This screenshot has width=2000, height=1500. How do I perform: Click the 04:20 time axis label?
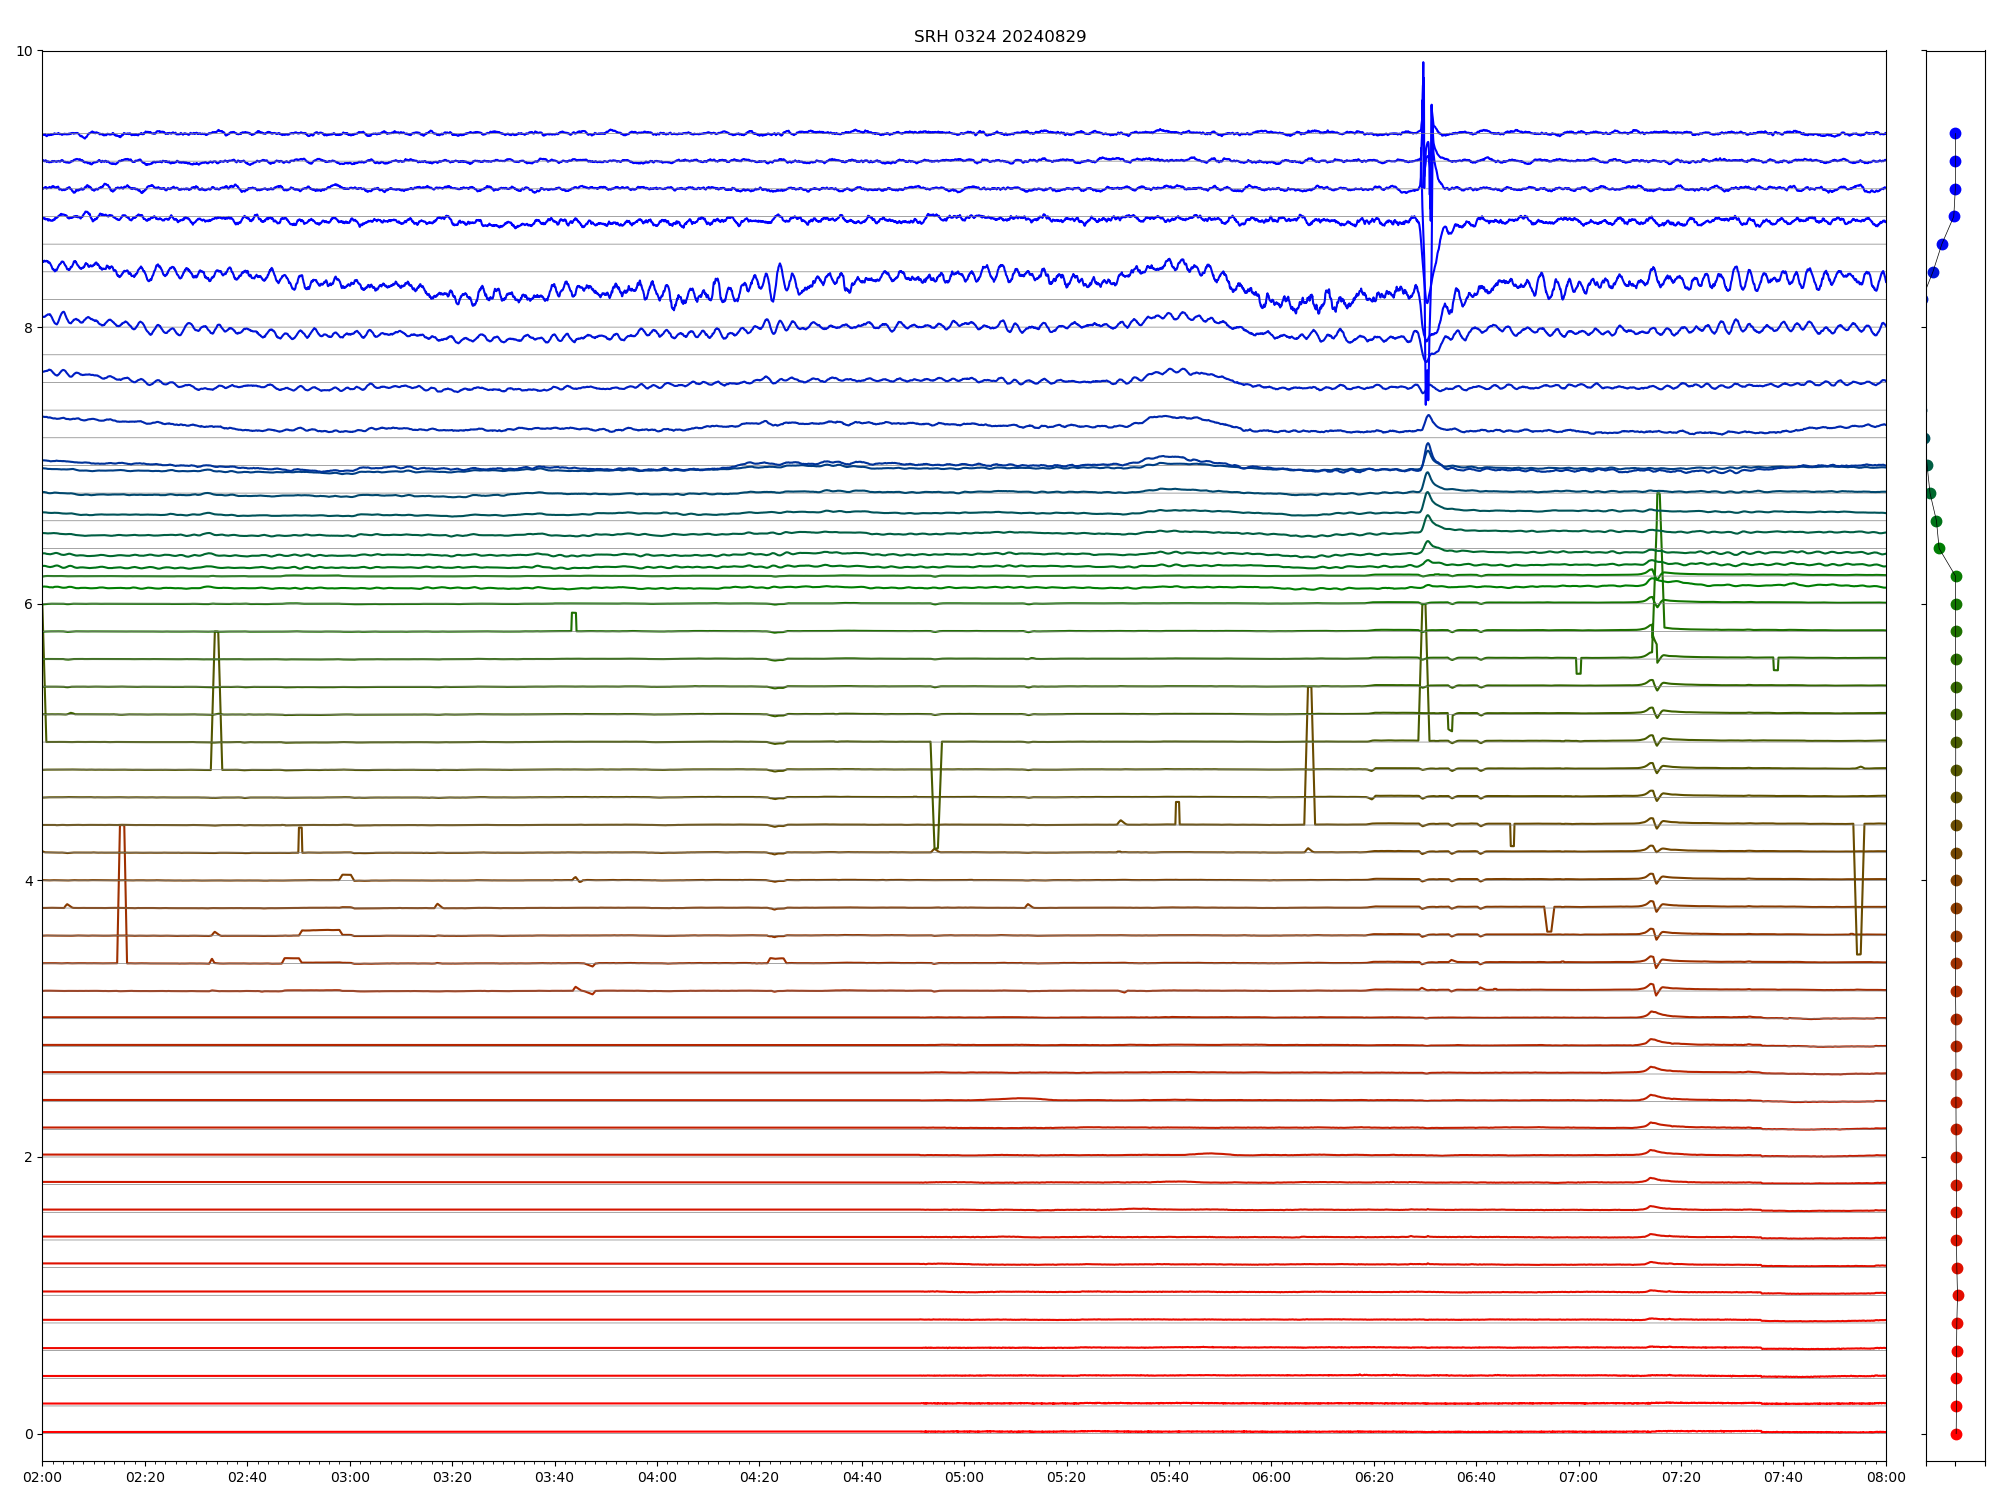click(759, 1477)
